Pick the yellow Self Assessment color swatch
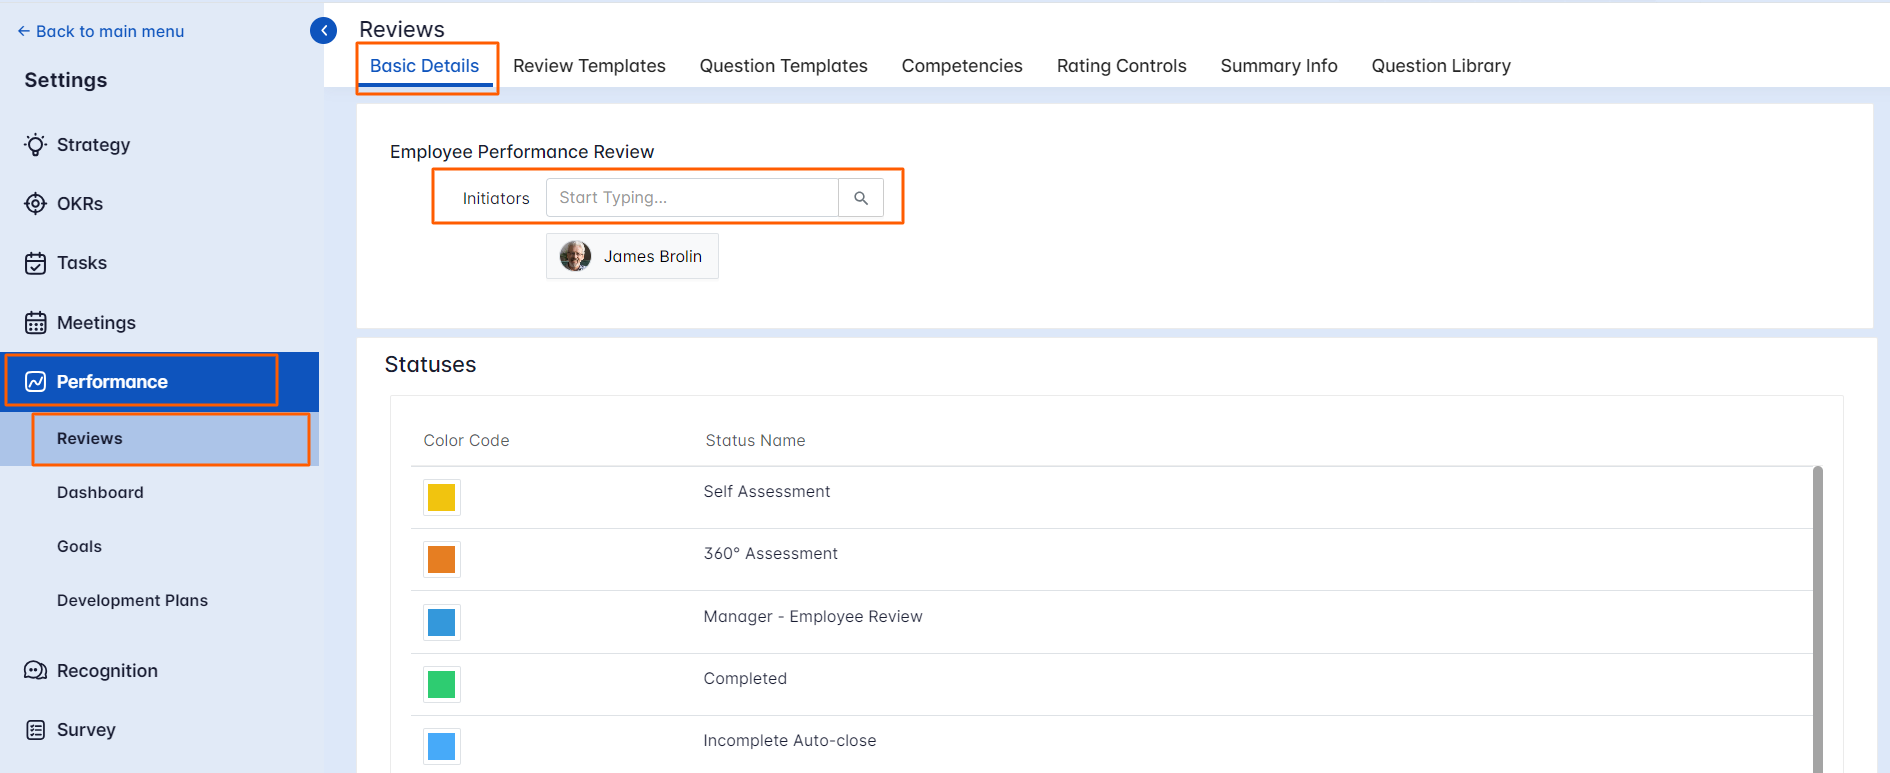 pyautogui.click(x=441, y=497)
